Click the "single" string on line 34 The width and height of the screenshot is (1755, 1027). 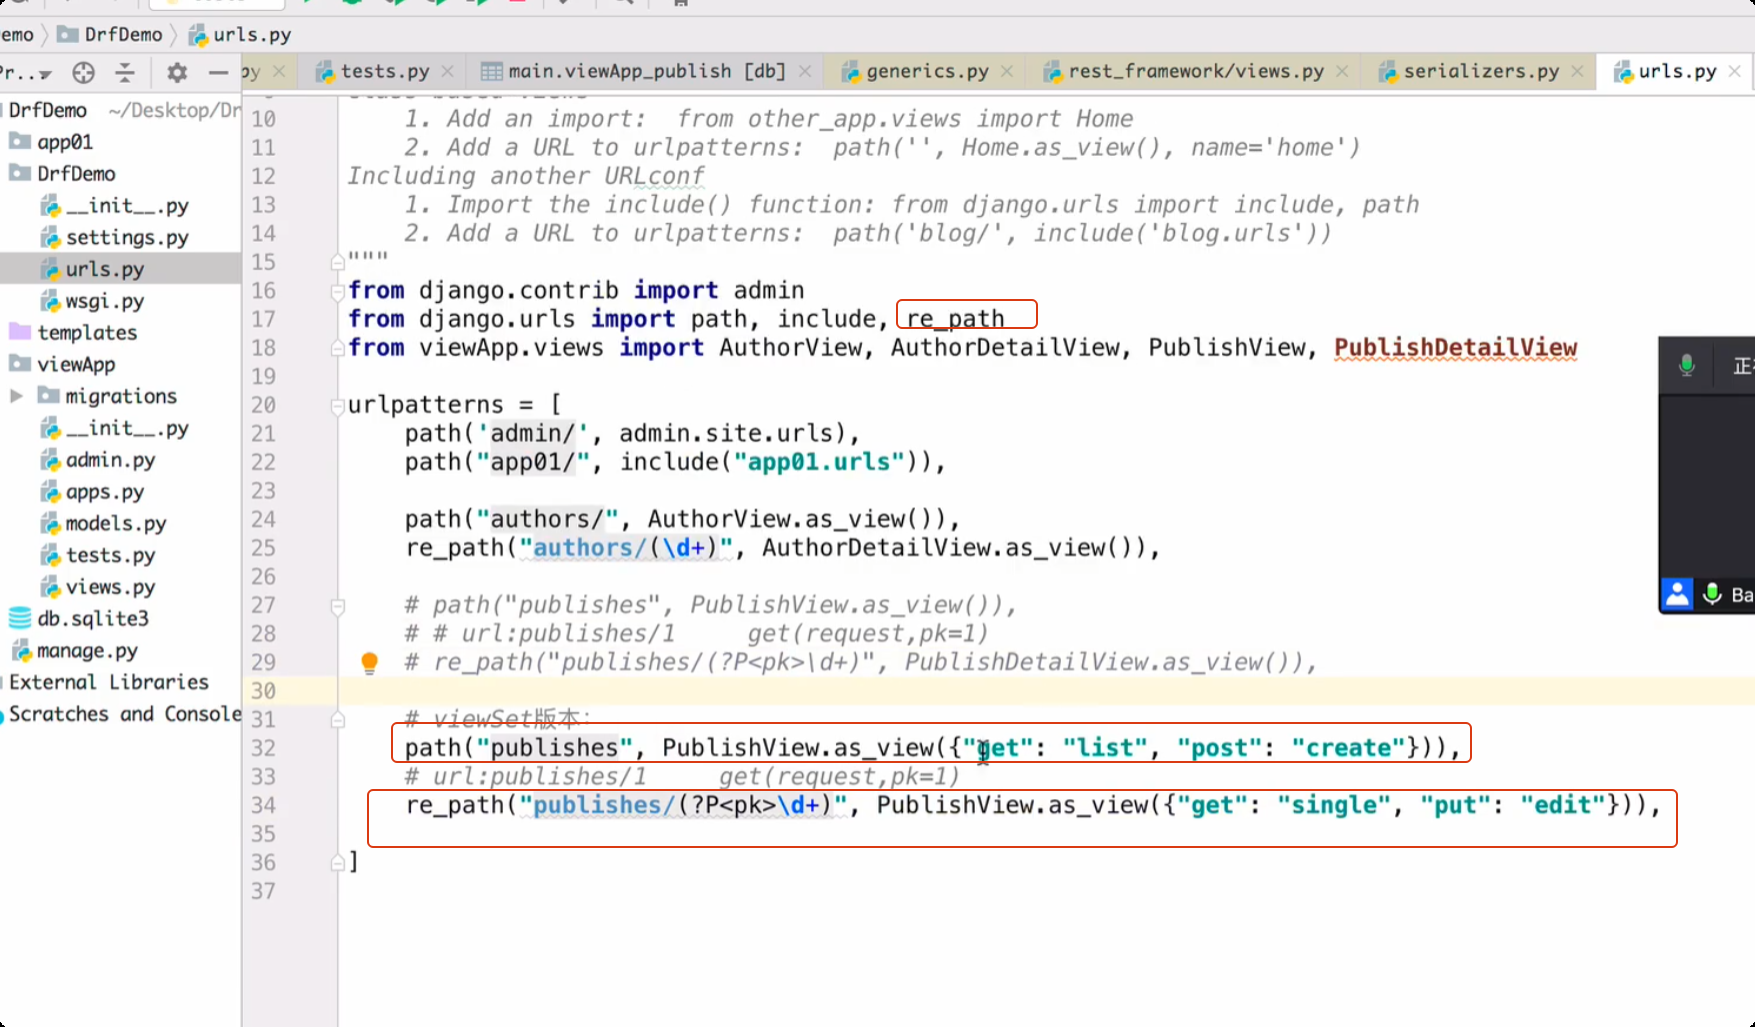pos(1334,805)
